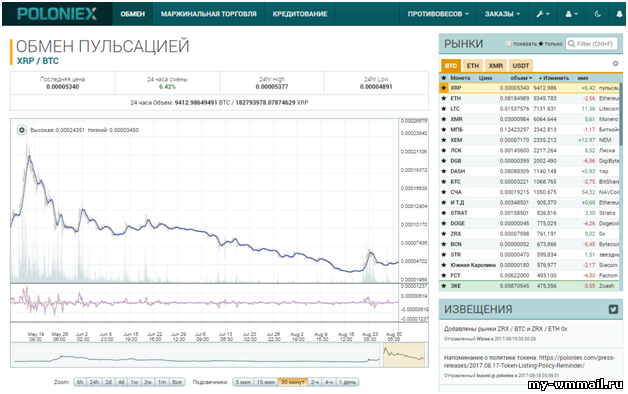The image size is (628, 394).
Task: Select the ETH market row
Action: pyautogui.click(x=529, y=98)
